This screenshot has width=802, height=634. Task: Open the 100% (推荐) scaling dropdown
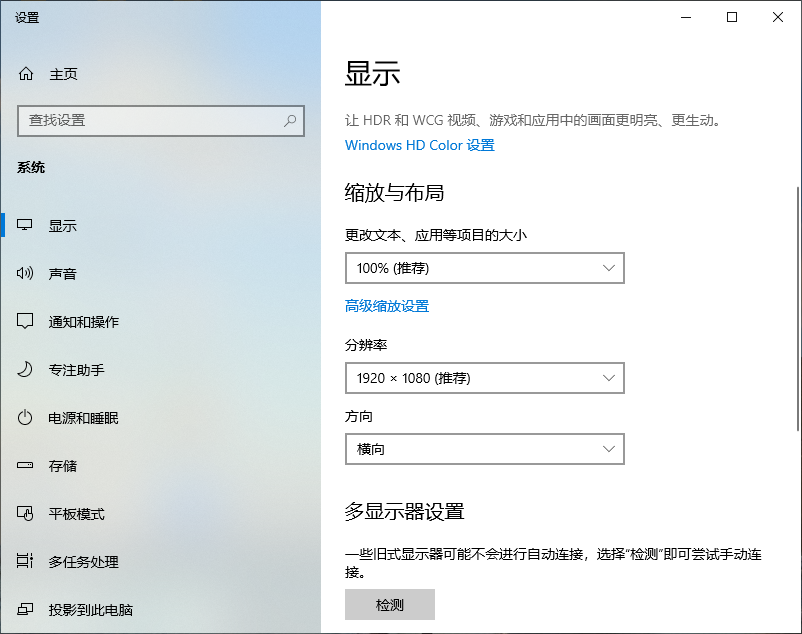click(484, 268)
